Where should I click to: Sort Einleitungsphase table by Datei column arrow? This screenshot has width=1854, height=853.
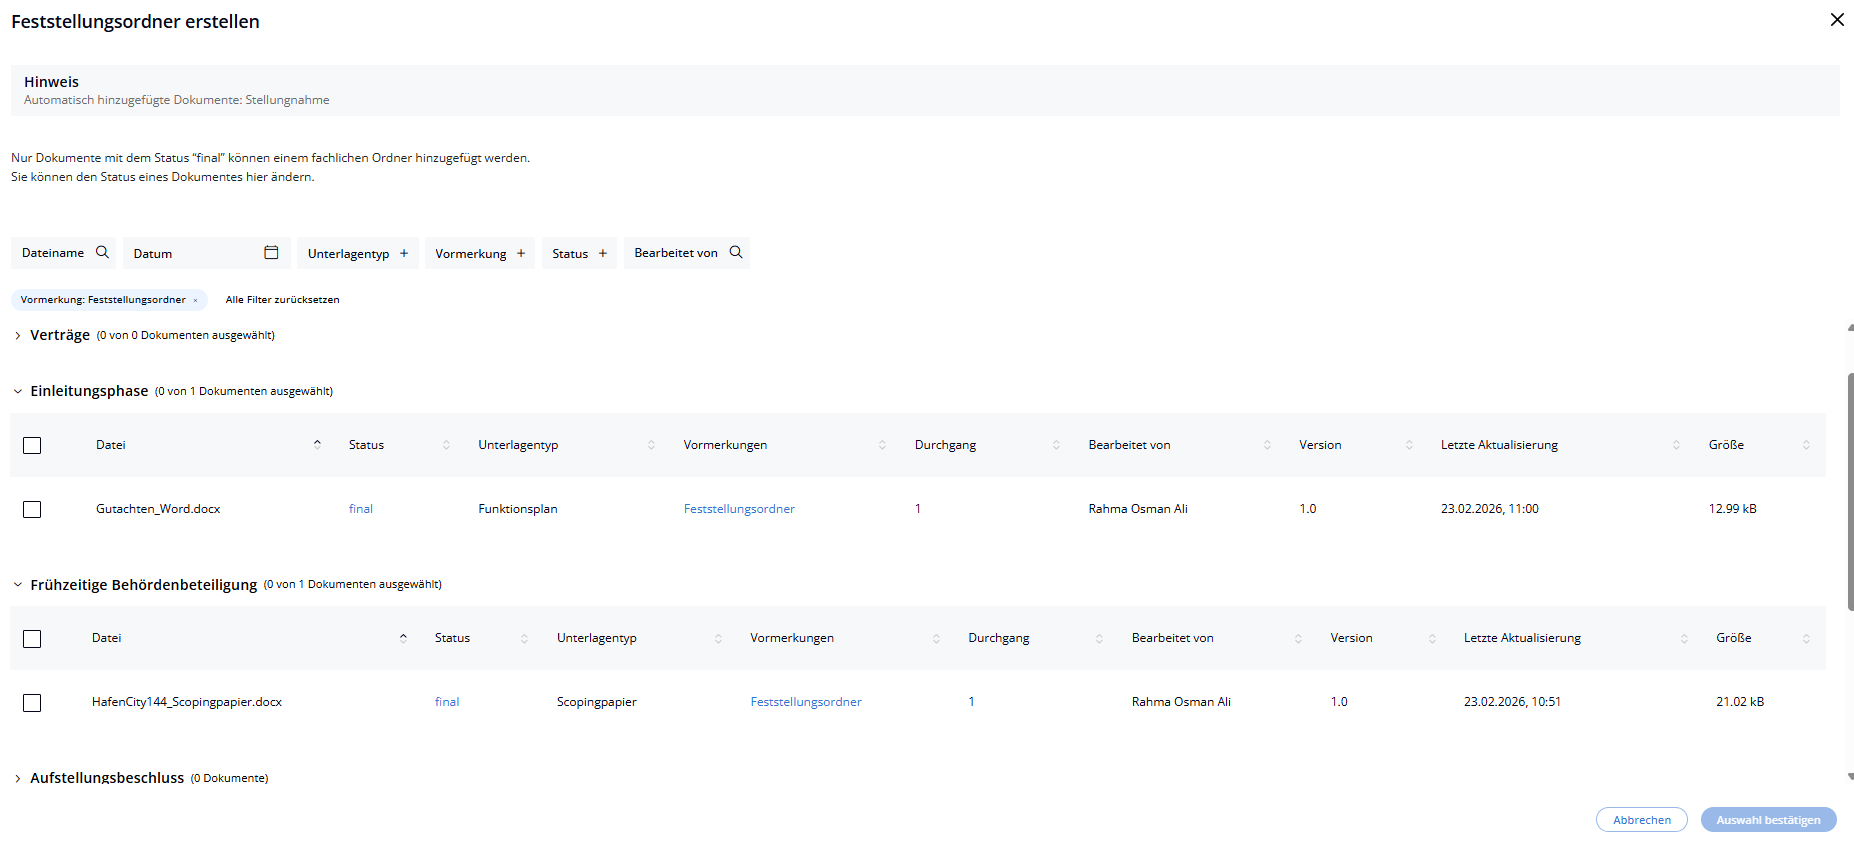(317, 445)
